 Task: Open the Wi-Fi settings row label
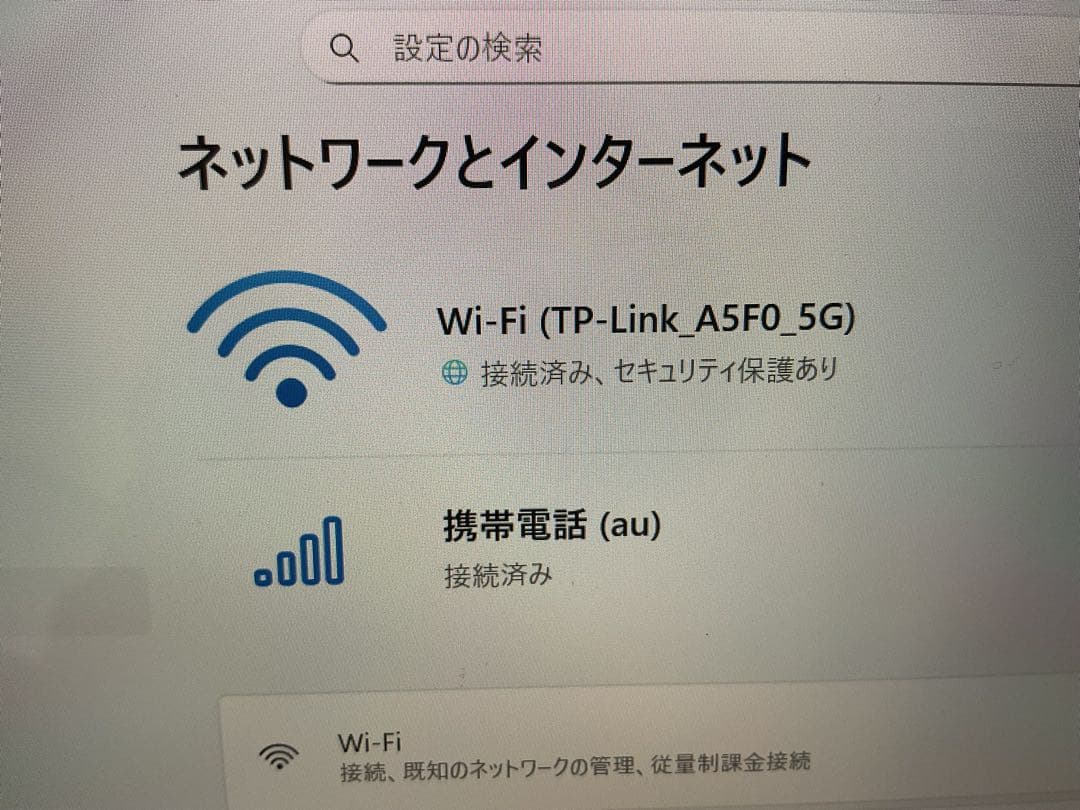coord(369,742)
